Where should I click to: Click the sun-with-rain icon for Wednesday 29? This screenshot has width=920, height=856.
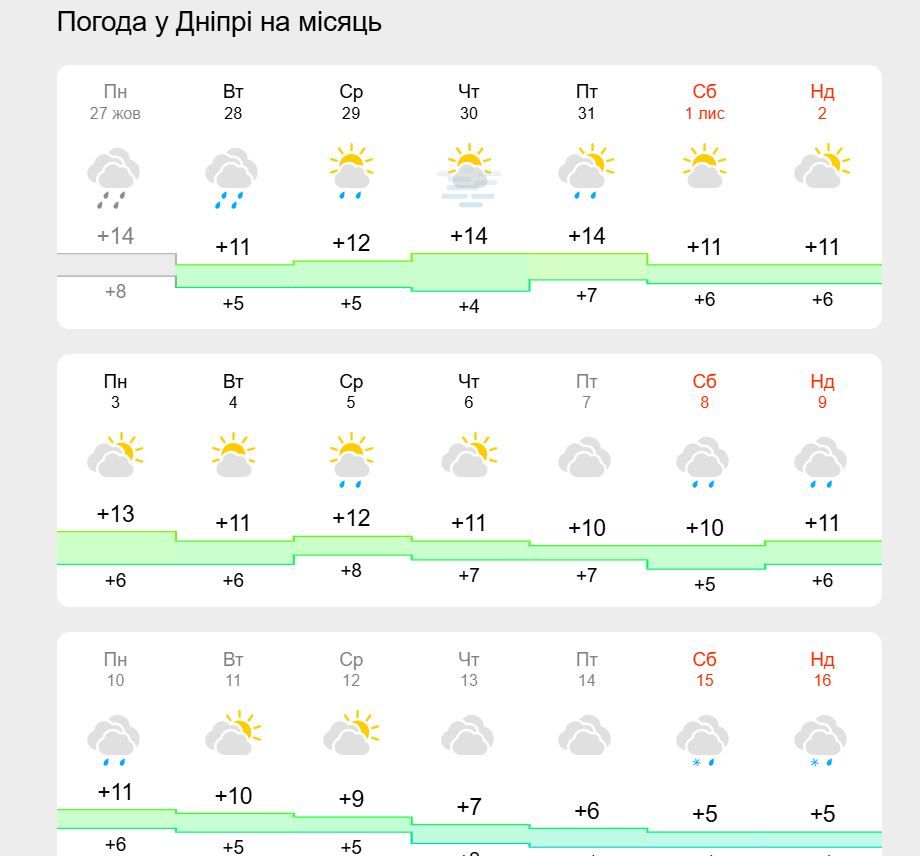351,172
